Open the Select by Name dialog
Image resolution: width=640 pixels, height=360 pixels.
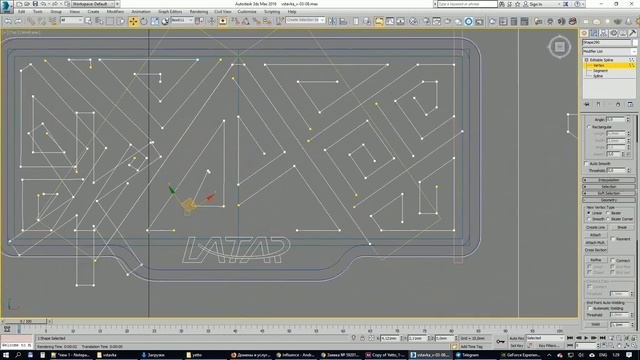pos(99,21)
